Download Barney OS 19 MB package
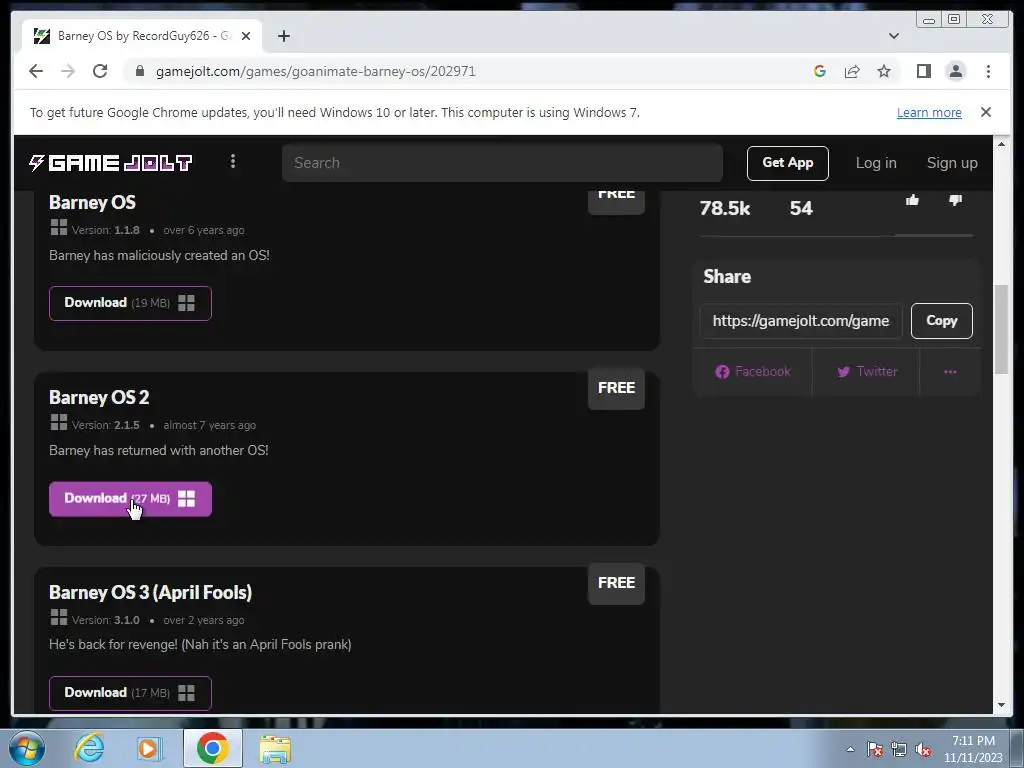 [130, 303]
